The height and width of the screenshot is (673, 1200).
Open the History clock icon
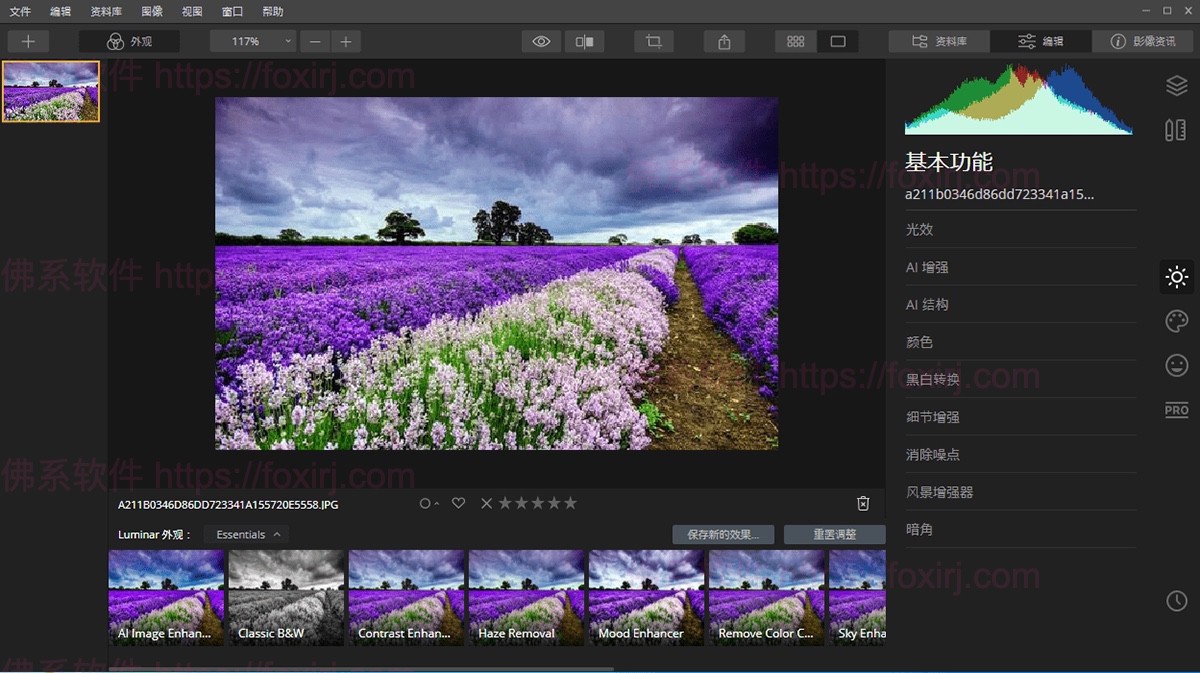pos(1176,600)
